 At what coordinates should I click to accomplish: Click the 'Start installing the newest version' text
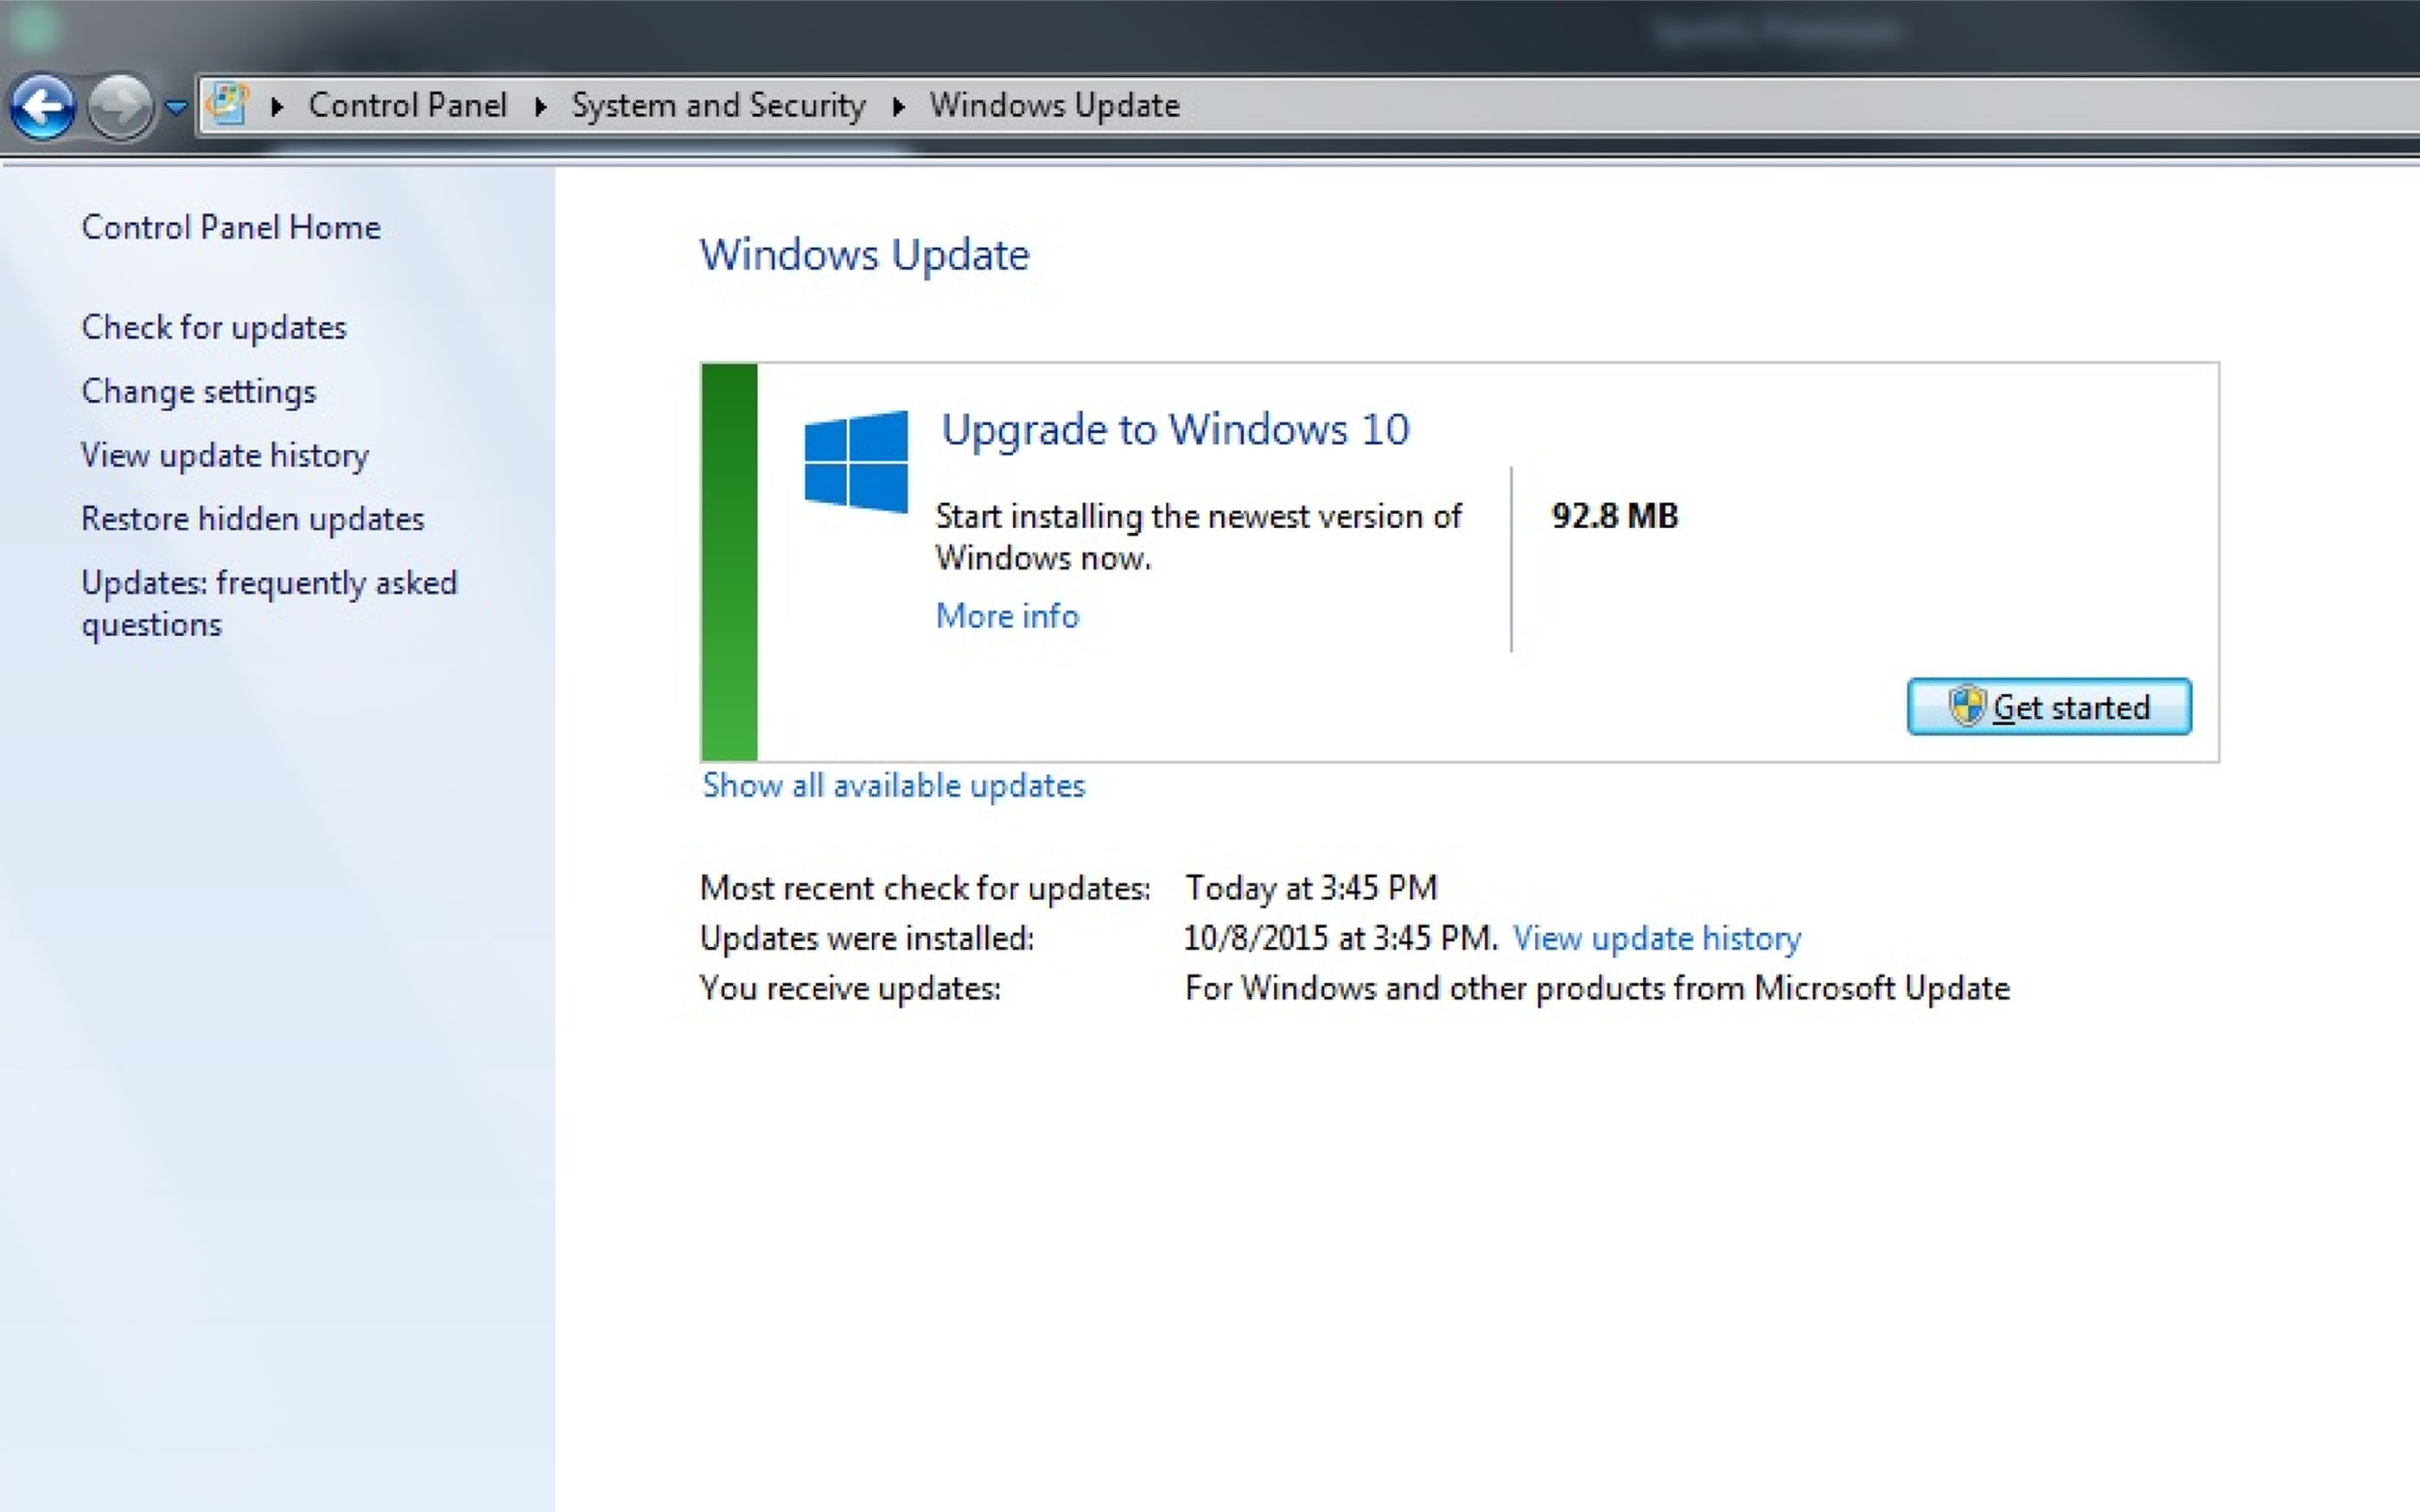1198,537
